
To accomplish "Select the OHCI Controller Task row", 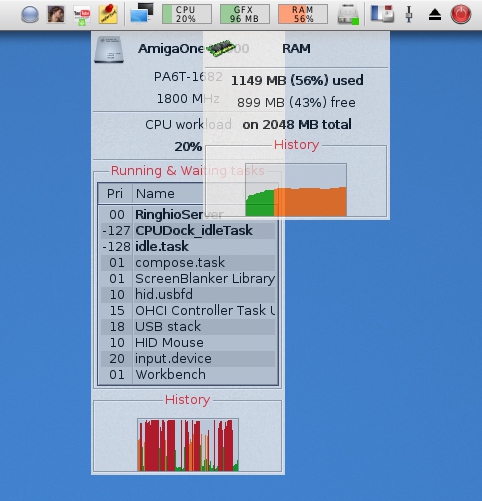I will [188, 311].
